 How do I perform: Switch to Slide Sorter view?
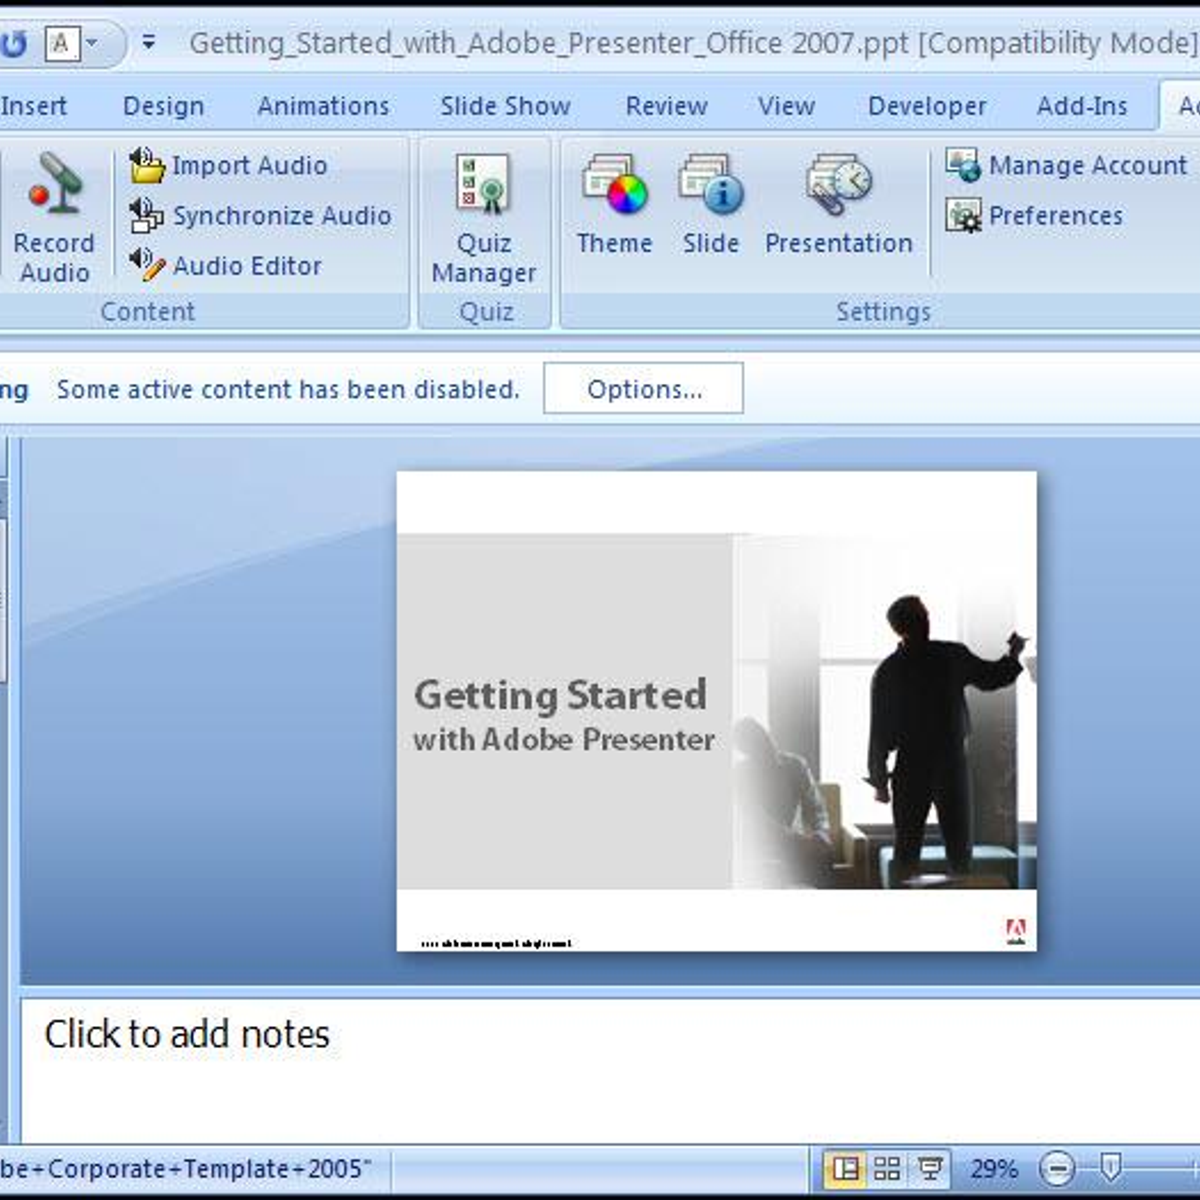click(x=887, y=1168)
